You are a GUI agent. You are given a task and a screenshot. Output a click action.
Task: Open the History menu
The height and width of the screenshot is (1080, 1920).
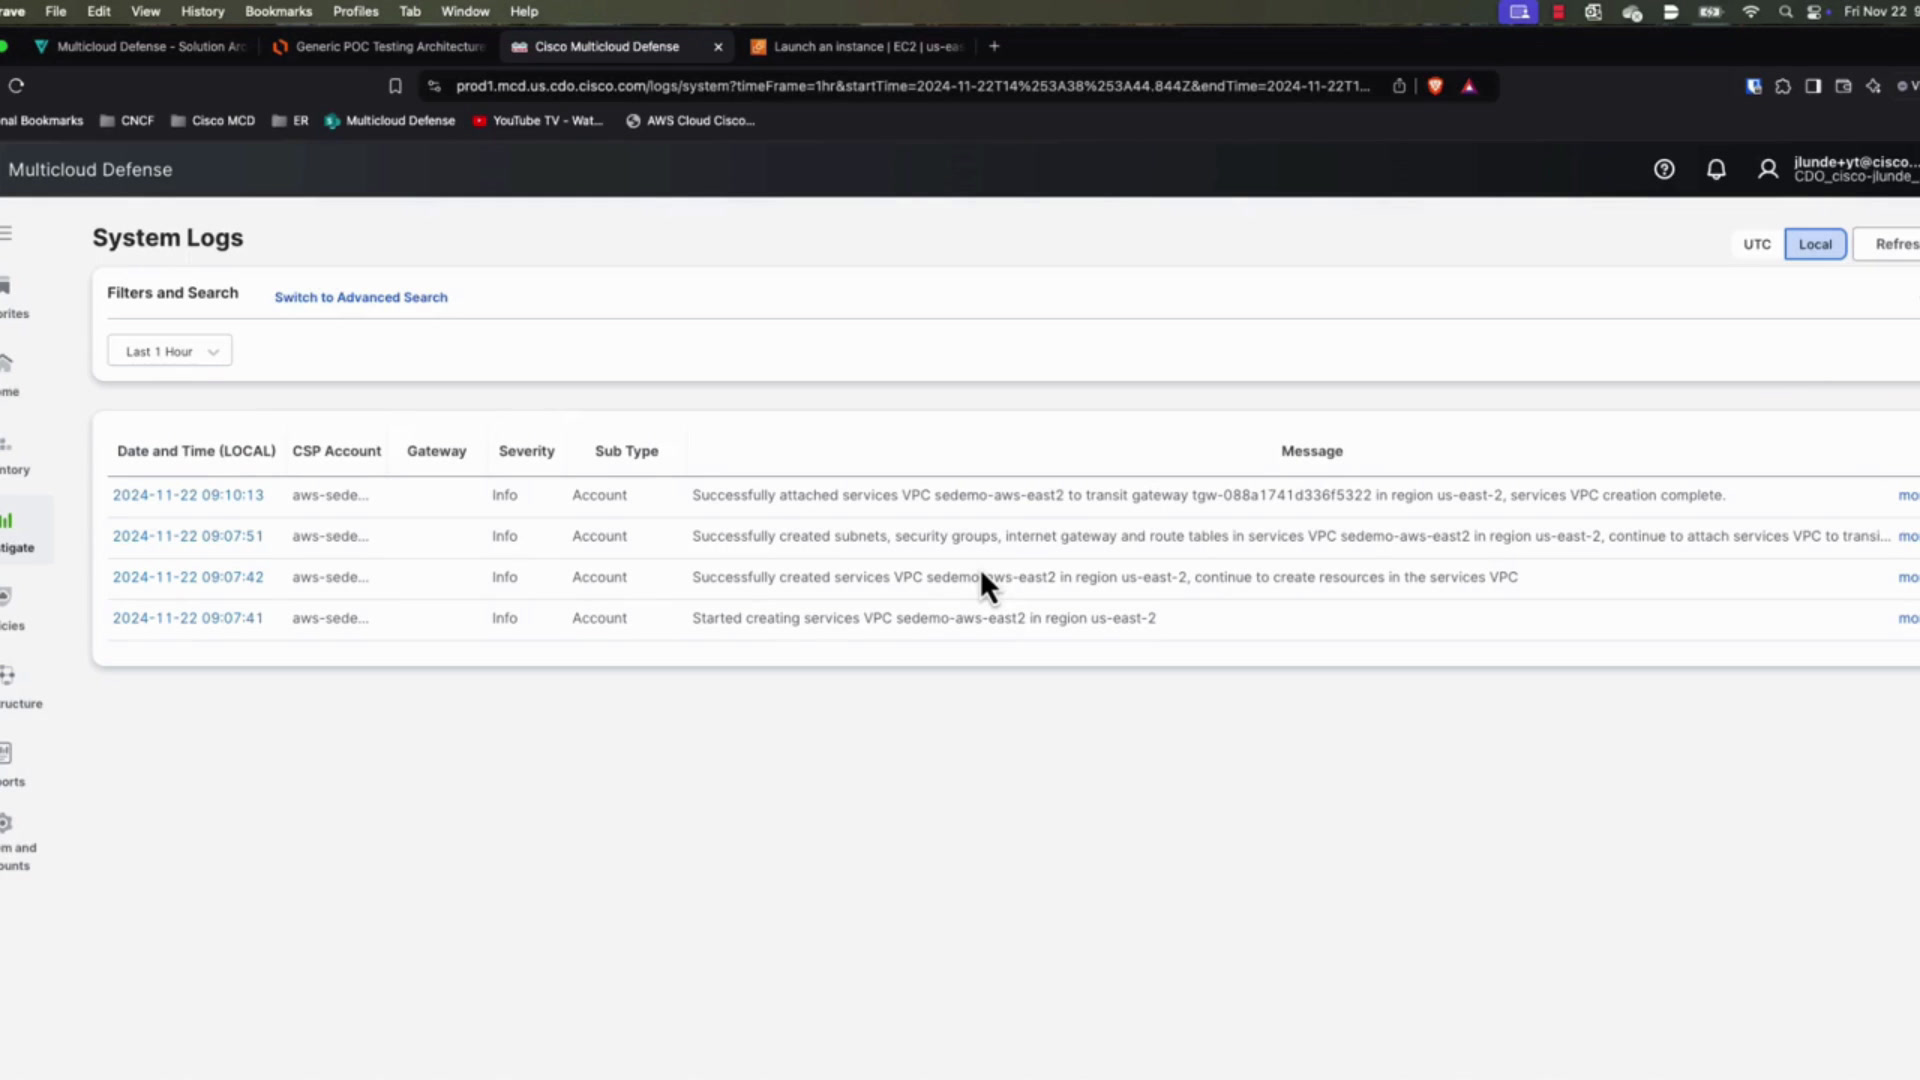(x=202, y=12)
